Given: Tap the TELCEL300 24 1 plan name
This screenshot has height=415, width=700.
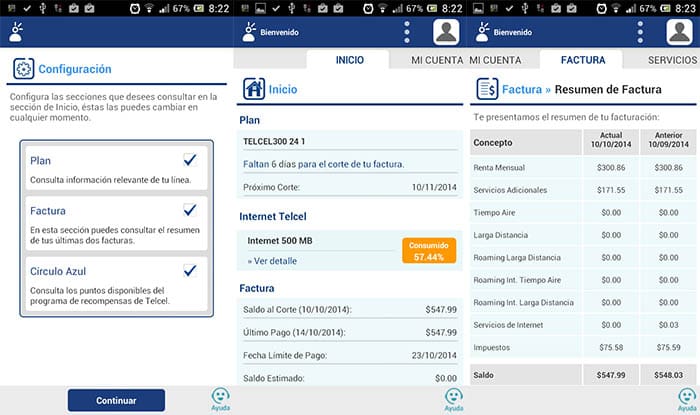Looking at the screenshot, I should (x=274, y=141).
